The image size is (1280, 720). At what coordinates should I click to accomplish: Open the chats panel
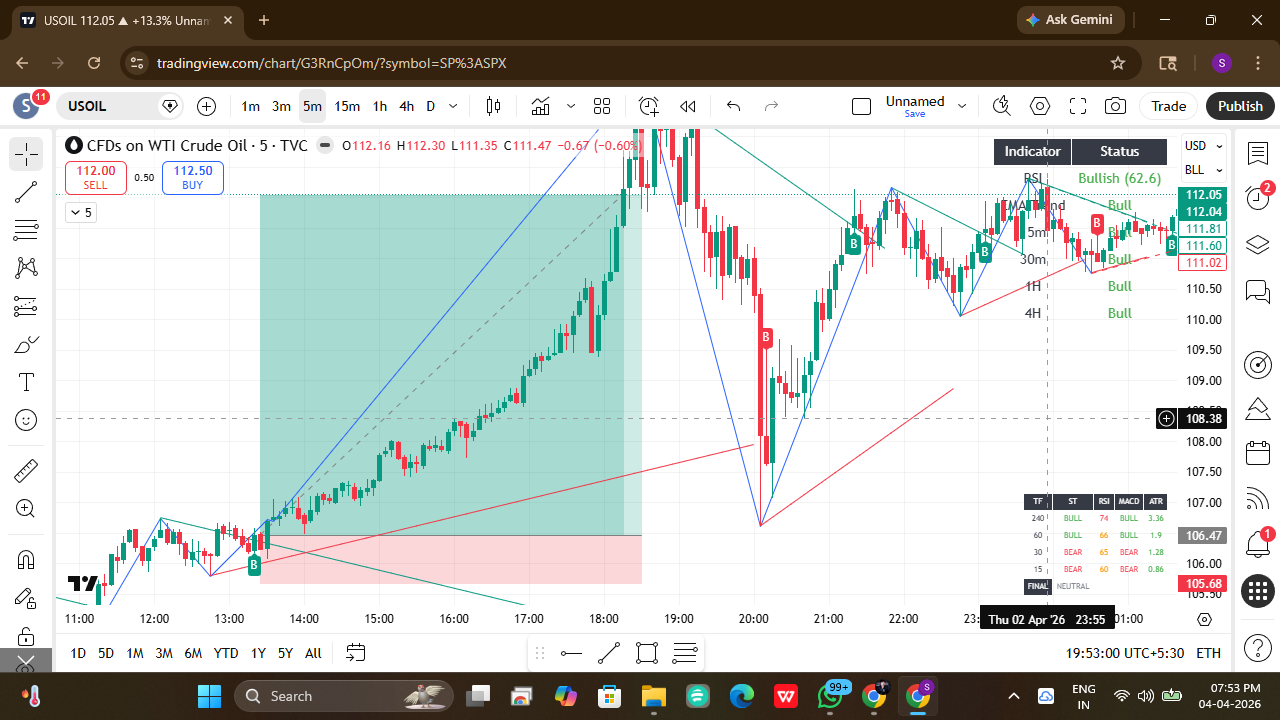[1258, 292]
